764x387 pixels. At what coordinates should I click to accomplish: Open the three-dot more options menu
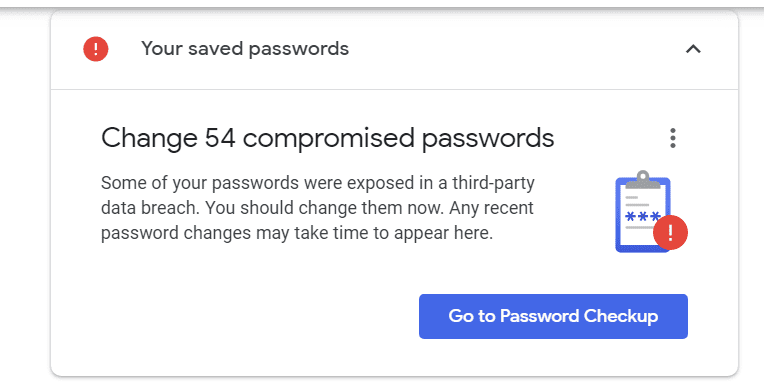(x=673, y=138)
